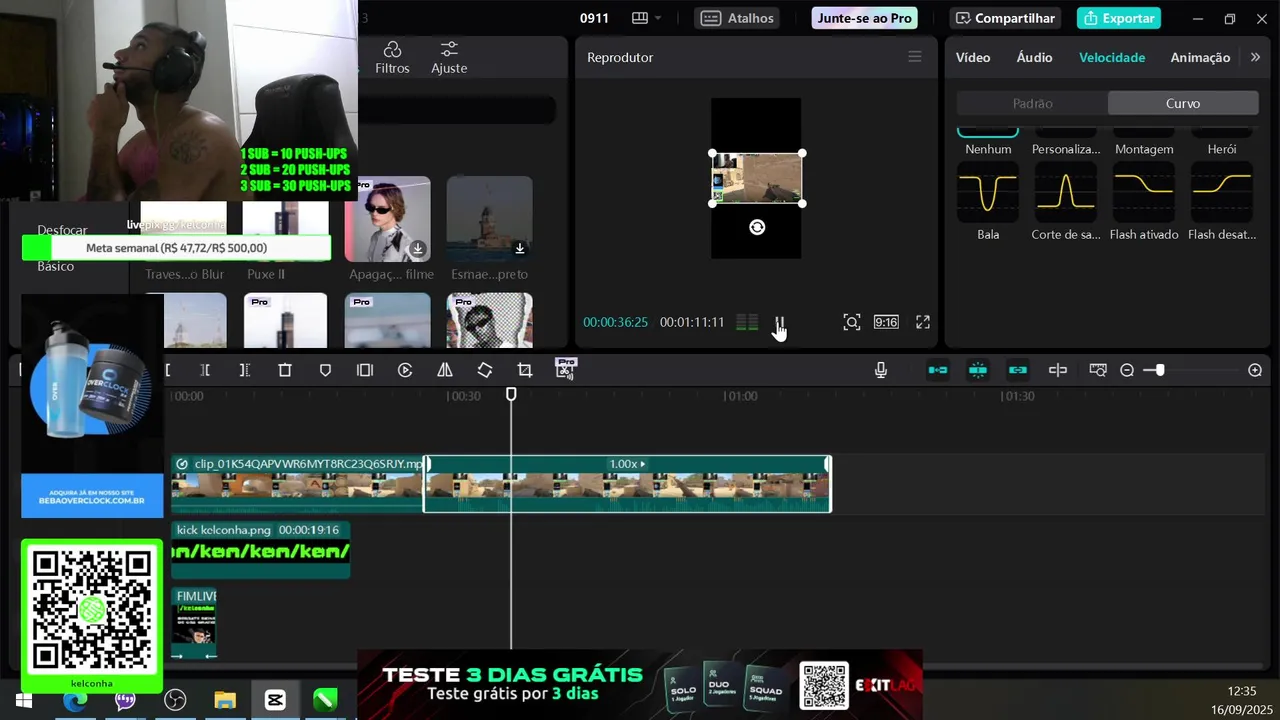Open the 9:16 aspect ratio selector
The height and width of the screenshot is (720, 1280).
(x=886, y=322)
